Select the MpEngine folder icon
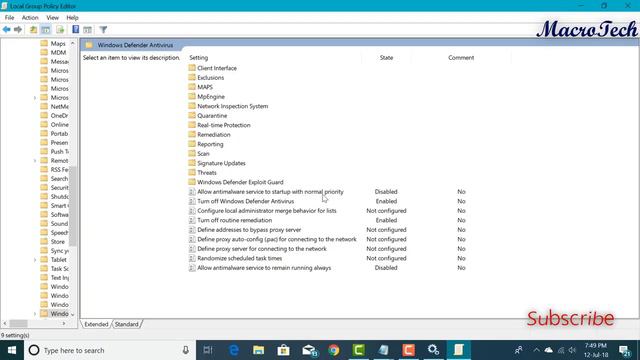Image resolution: width=640 pixels, height=360 pixels. tap(192, 96)
